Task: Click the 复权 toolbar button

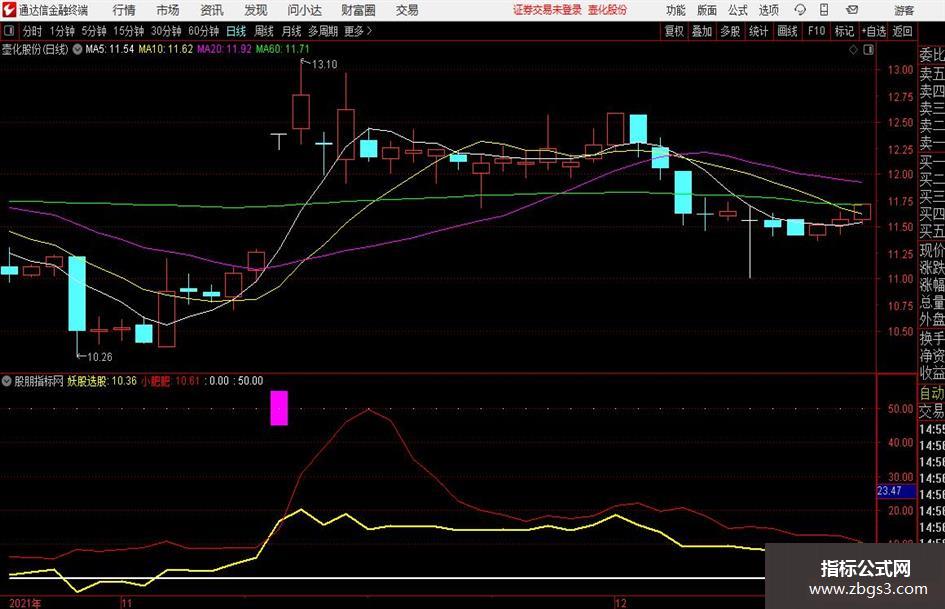Action: [x=674, y=31]
